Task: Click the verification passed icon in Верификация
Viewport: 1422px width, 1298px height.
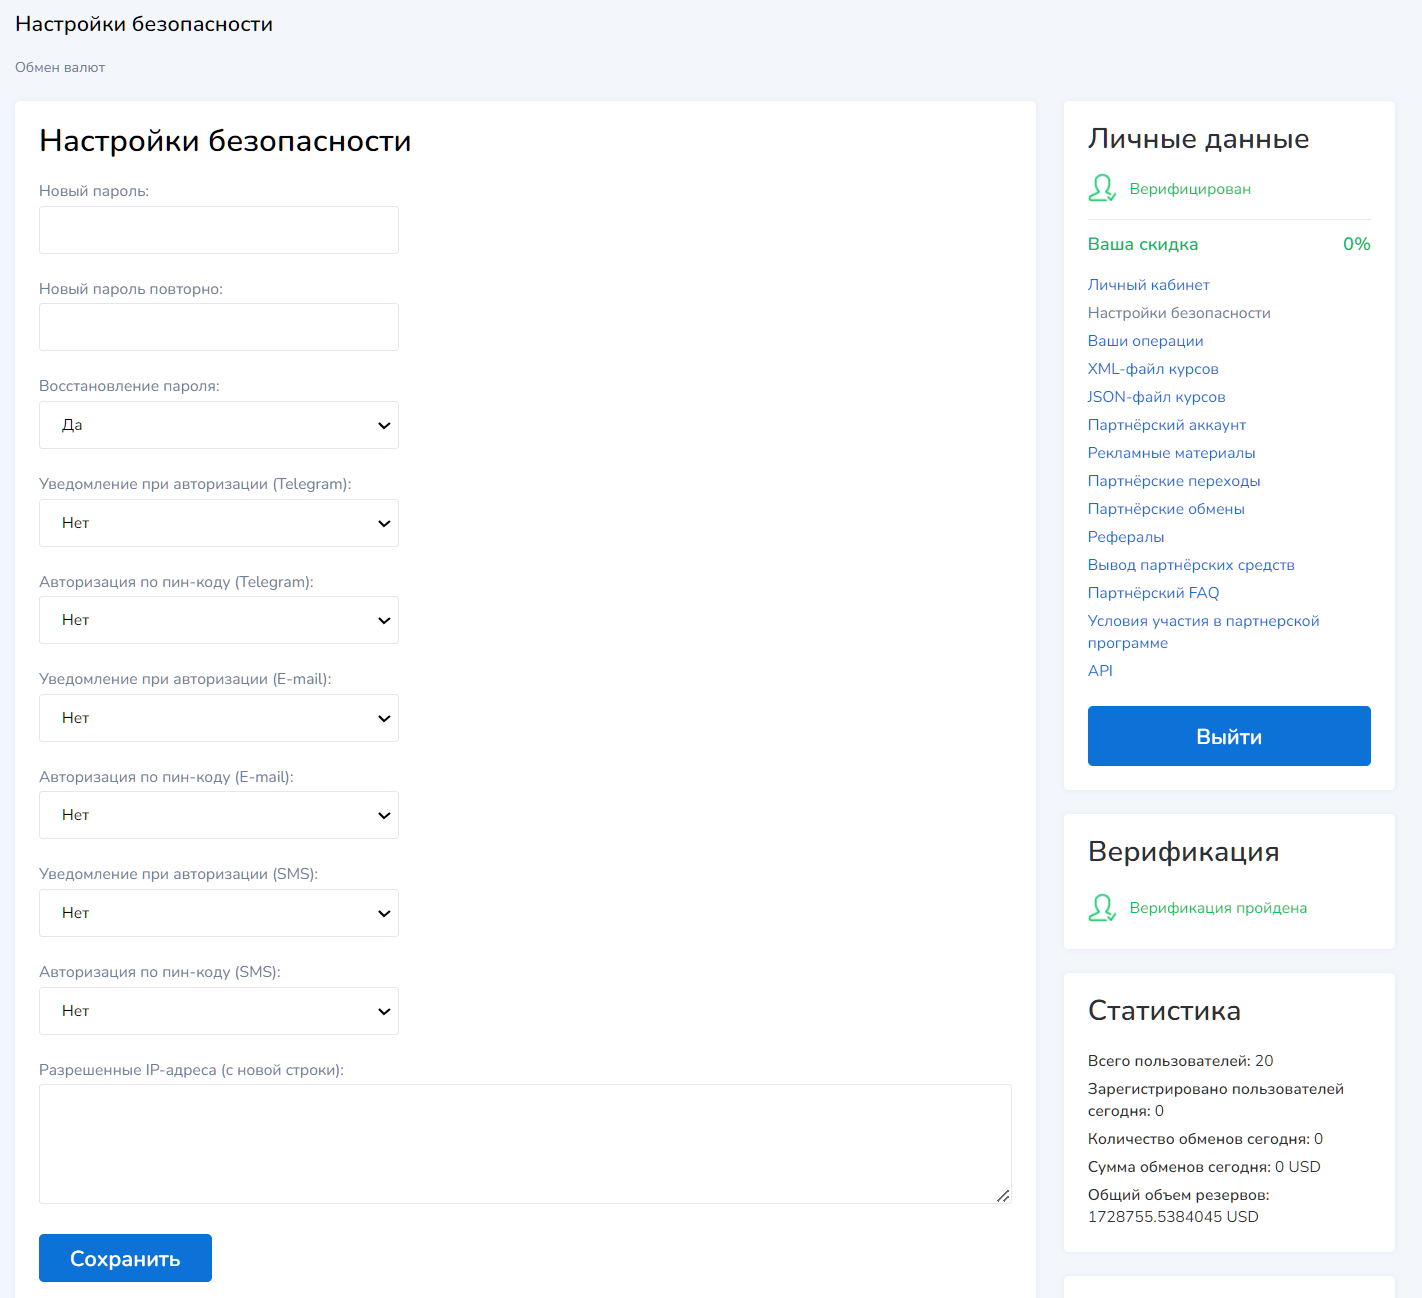Action: pyautogui.click(x=1102, y=907)
